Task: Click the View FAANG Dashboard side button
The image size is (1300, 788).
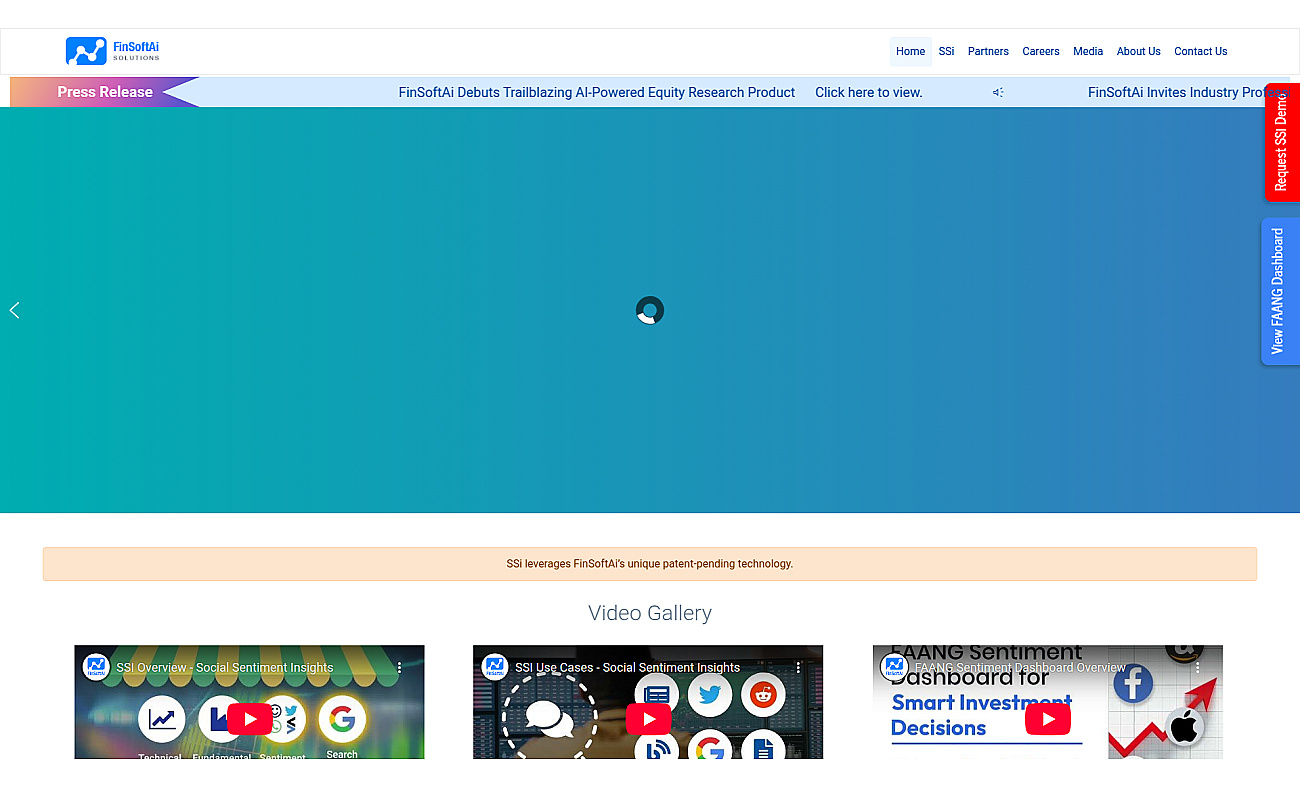Action: tap(1279, 291)
